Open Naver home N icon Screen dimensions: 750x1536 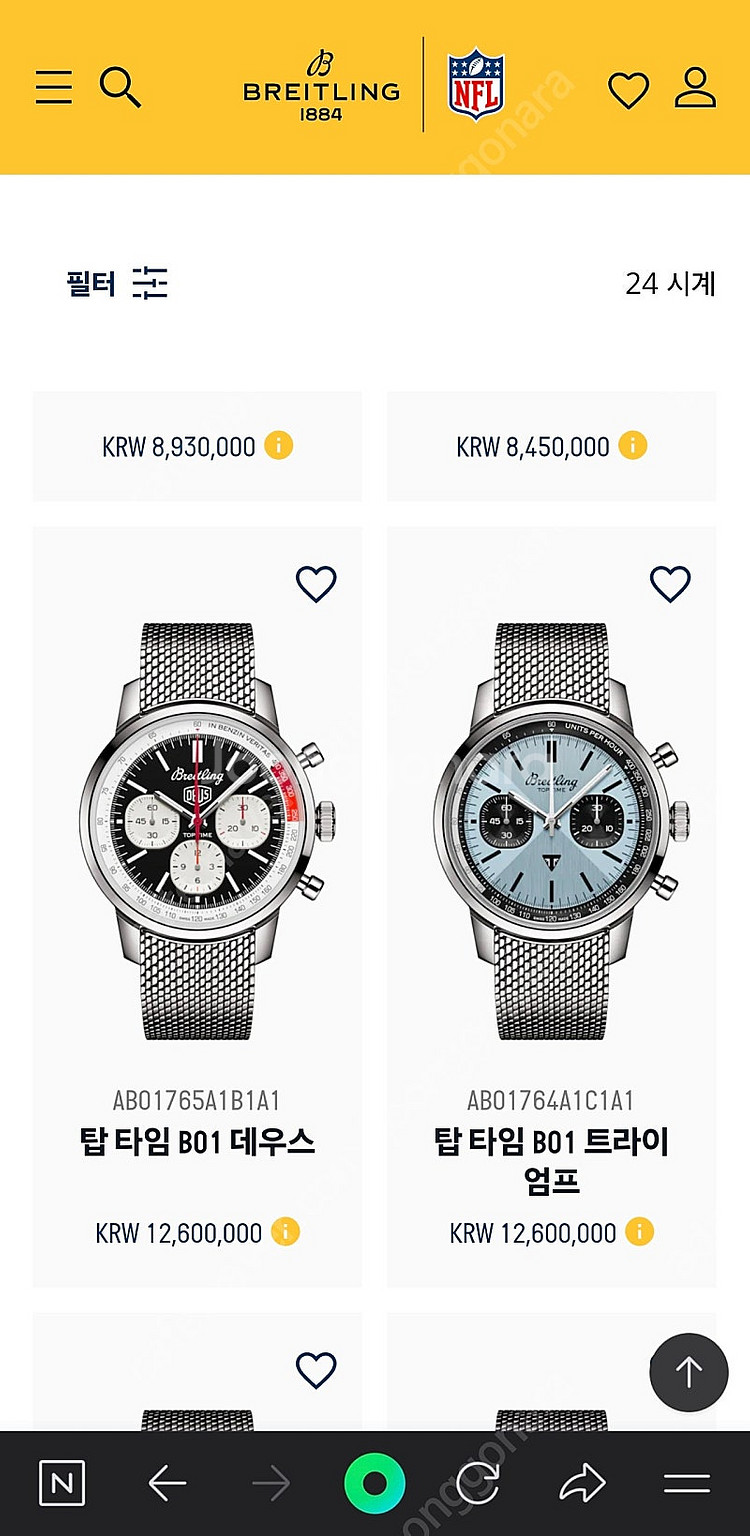pyautogui.click(x=62, y=1484)
